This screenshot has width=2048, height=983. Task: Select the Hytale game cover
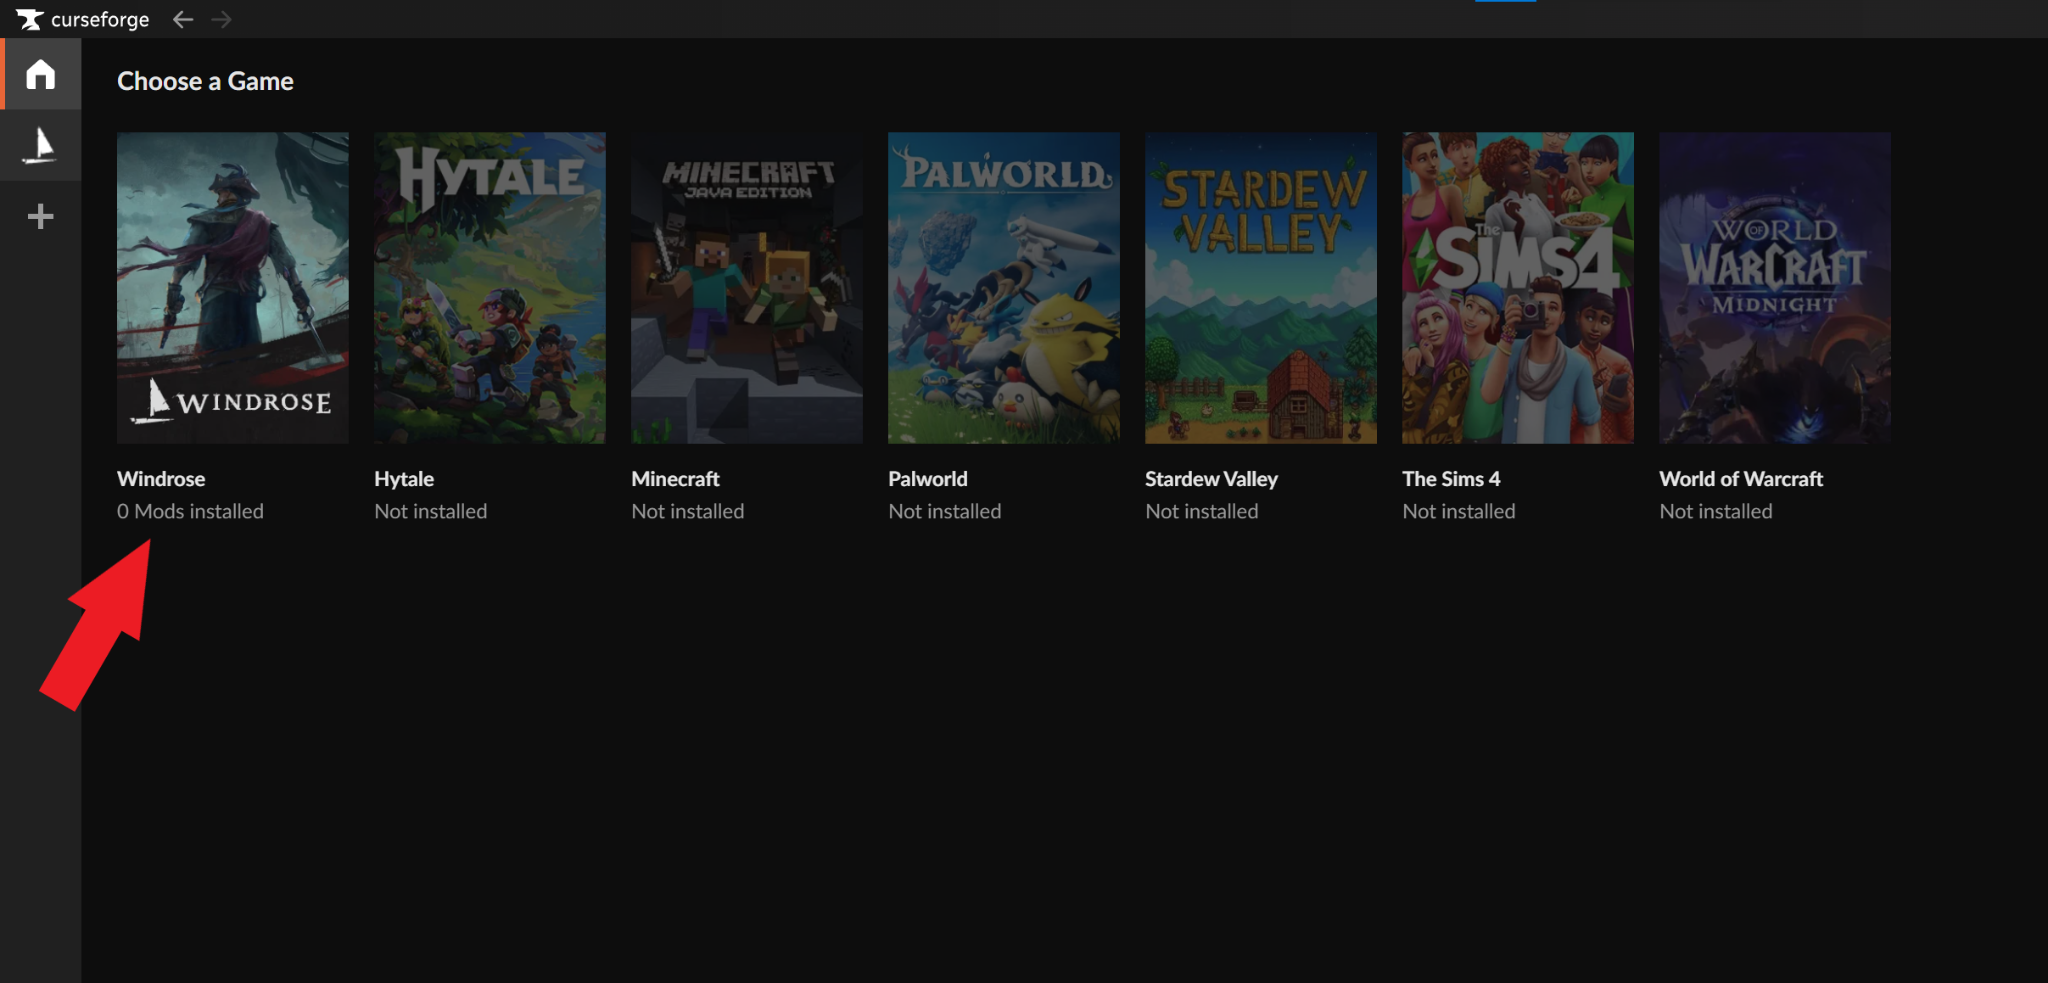tap(490, 288)
